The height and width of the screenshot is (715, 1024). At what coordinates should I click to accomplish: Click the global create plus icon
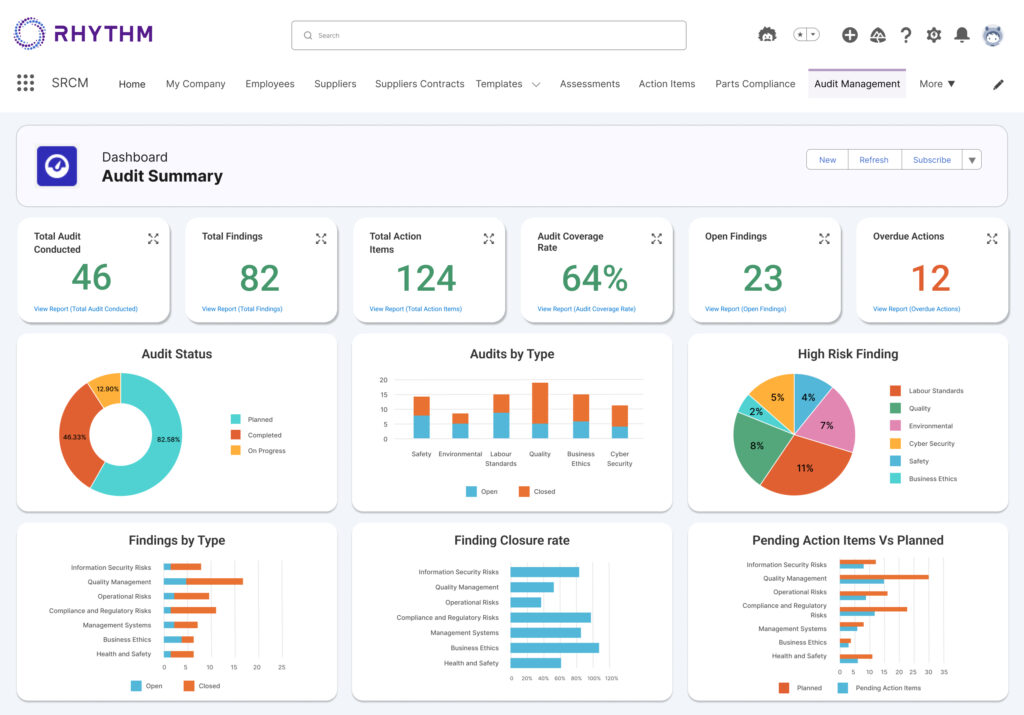(850, 35)
